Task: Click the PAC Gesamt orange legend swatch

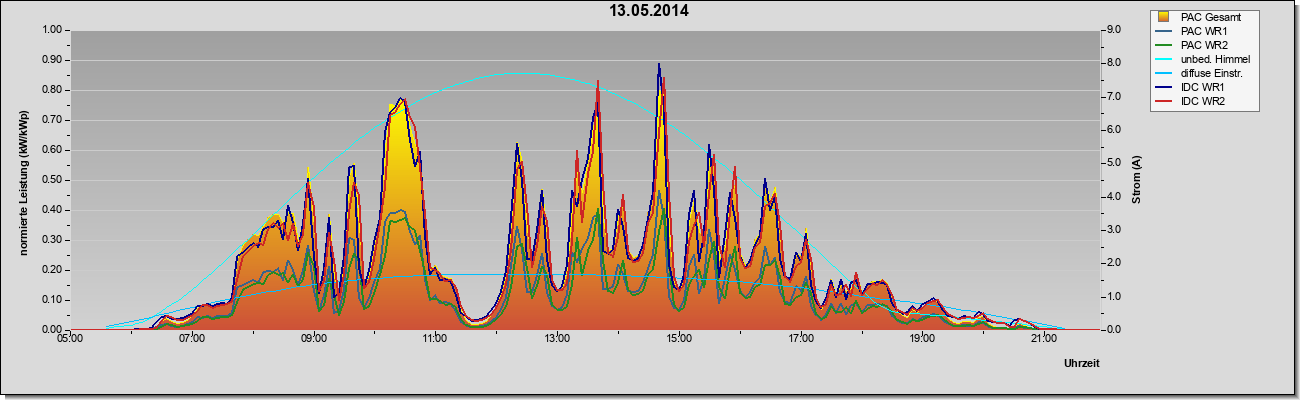Action: 1163,17
